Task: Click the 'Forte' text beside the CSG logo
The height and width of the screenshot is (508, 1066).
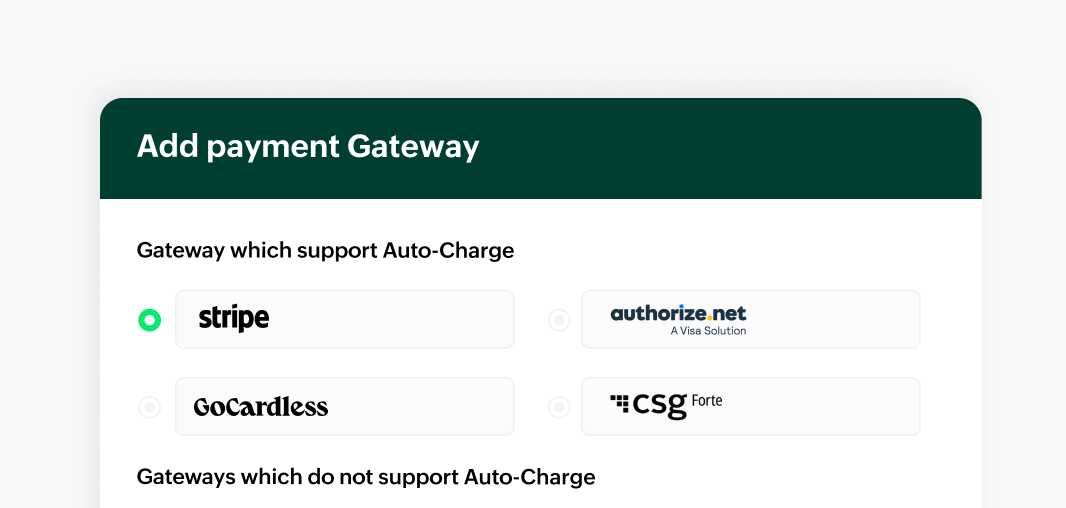Action: pyautogui.click(x=706, y=401)
